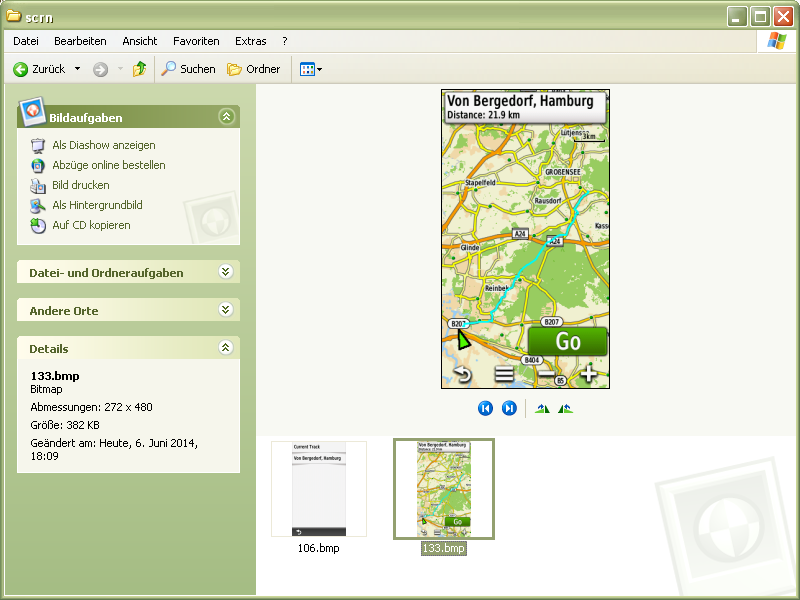
Task: Click Abzüge online bestellen link
Action: pos(109,165)
